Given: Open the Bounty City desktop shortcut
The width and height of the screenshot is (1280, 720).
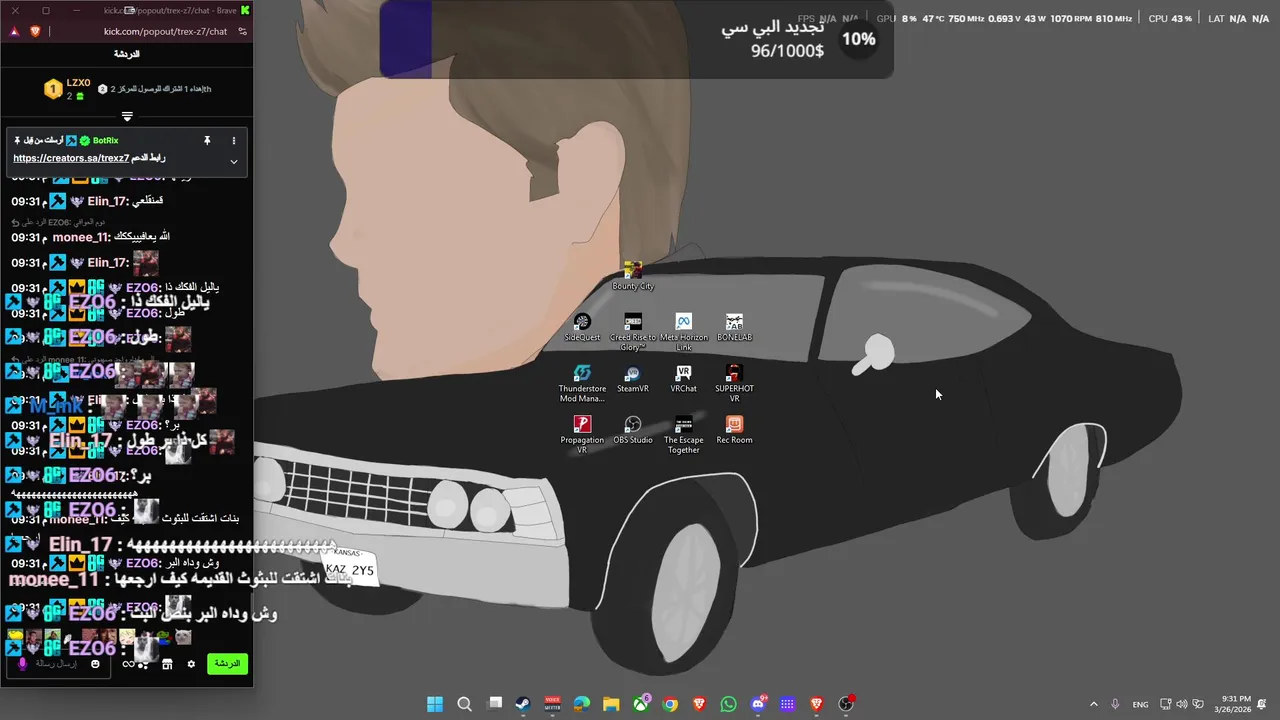Looking at the screenshot, I should tap(632, 276).
